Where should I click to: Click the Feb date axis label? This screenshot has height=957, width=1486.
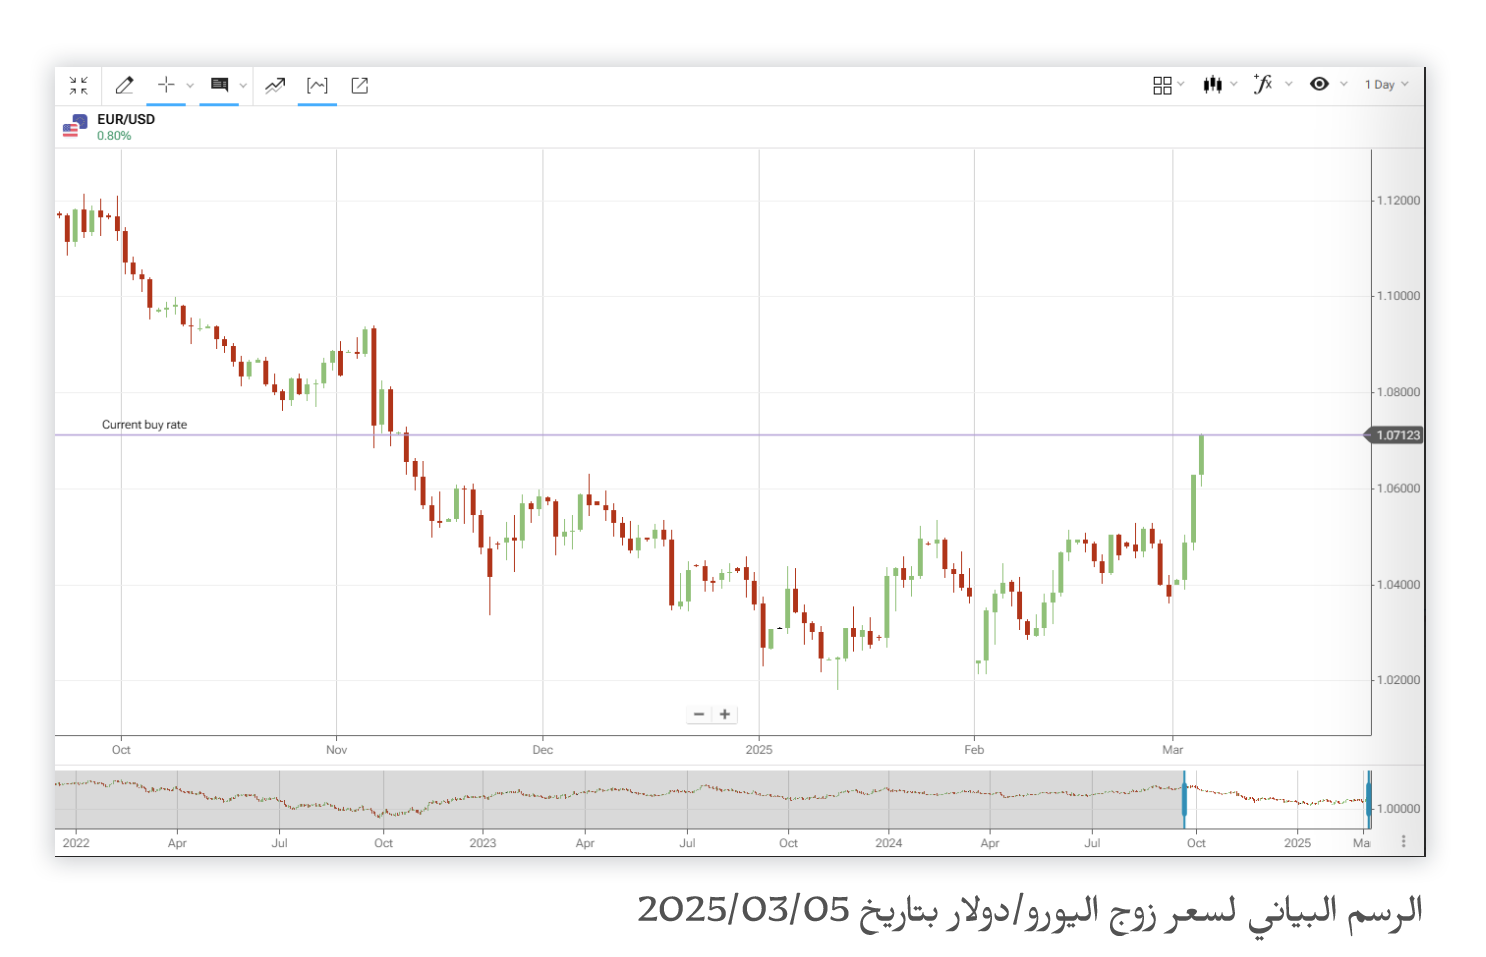pos(974,750)
